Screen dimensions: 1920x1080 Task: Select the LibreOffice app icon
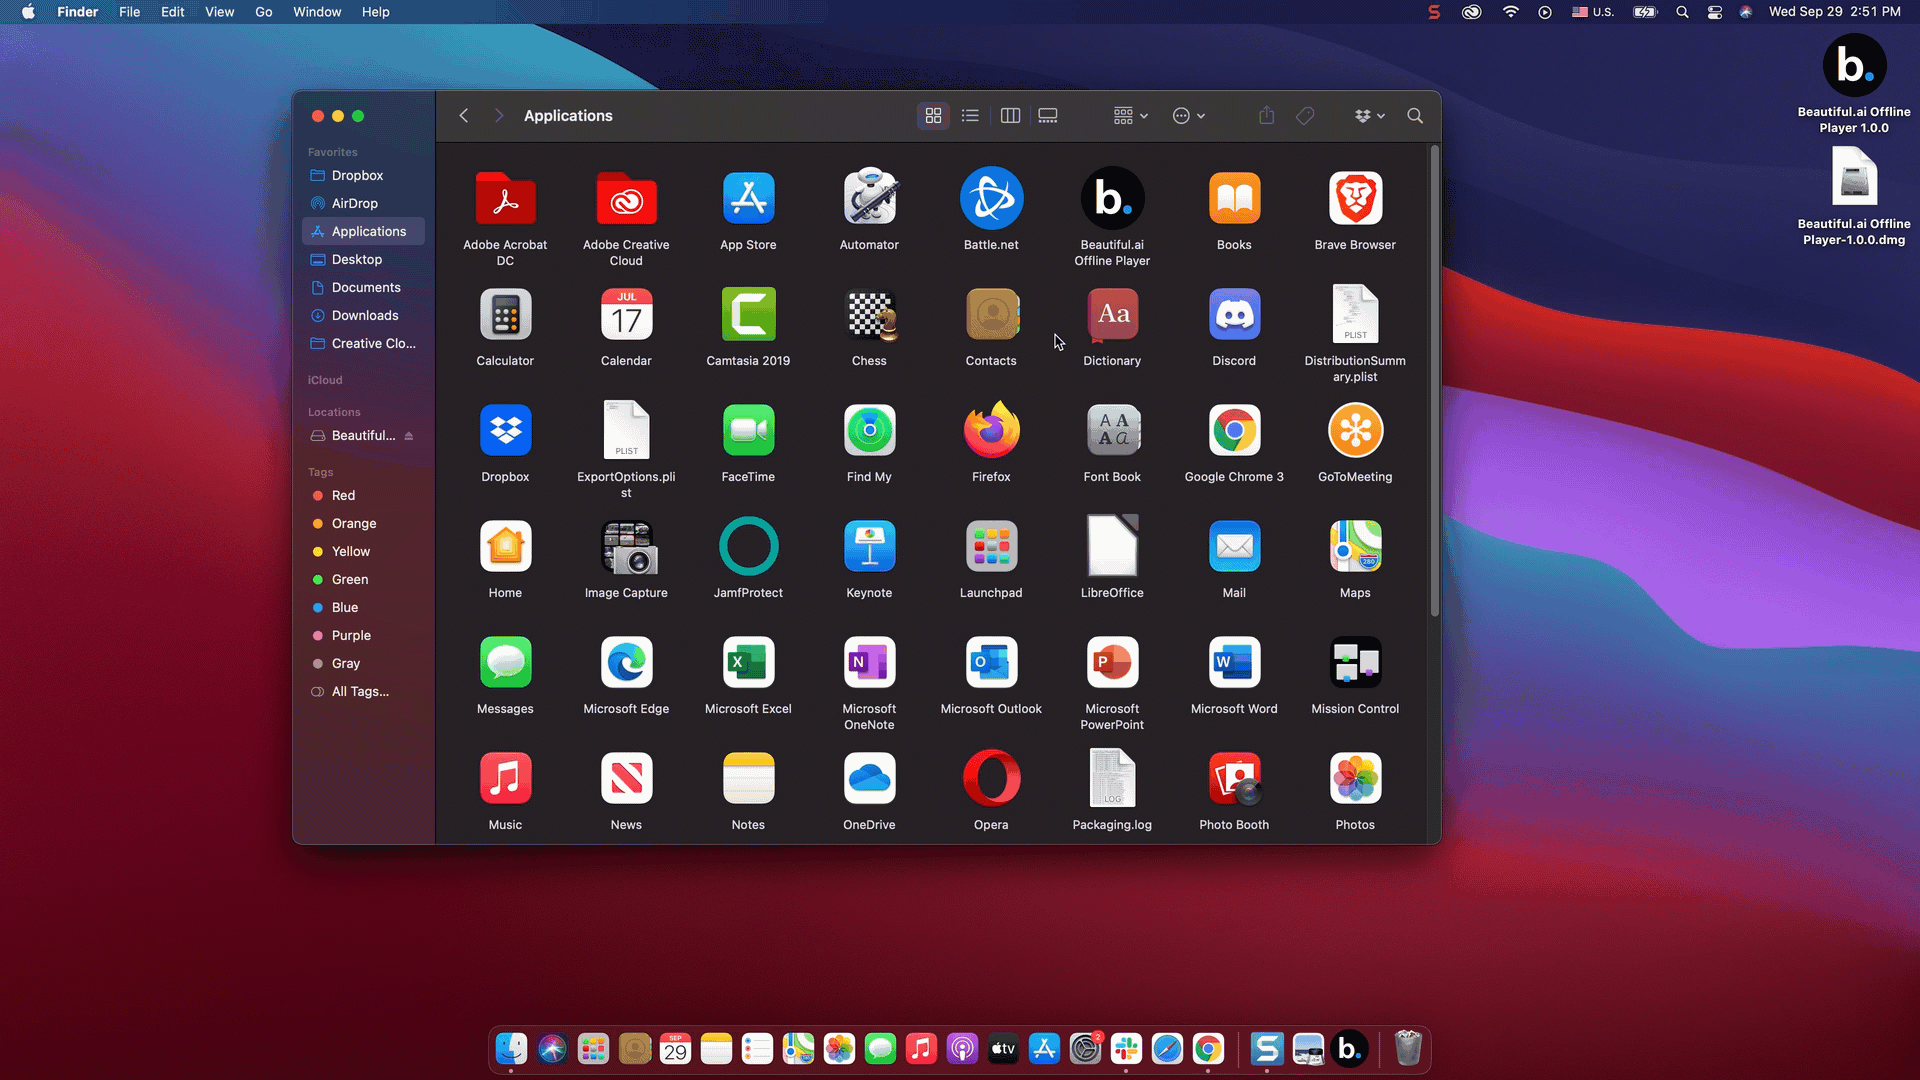[1112, 546]
